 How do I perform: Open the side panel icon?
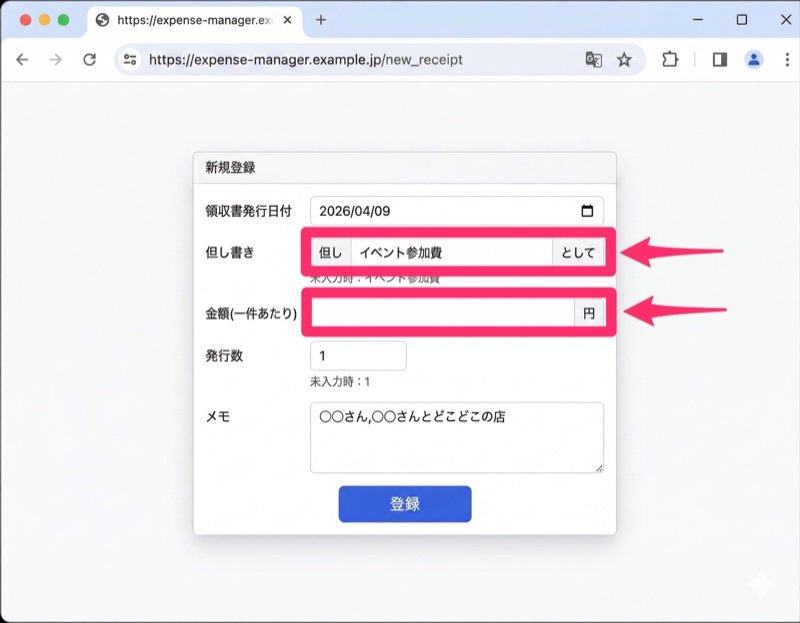(719, 59)
